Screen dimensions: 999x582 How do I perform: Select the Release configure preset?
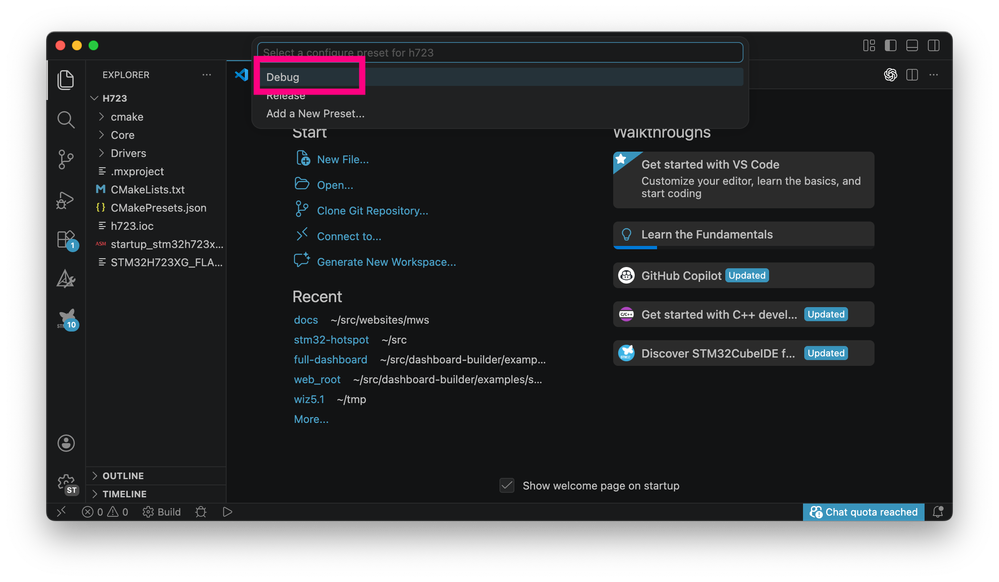[x=500, y=96]
